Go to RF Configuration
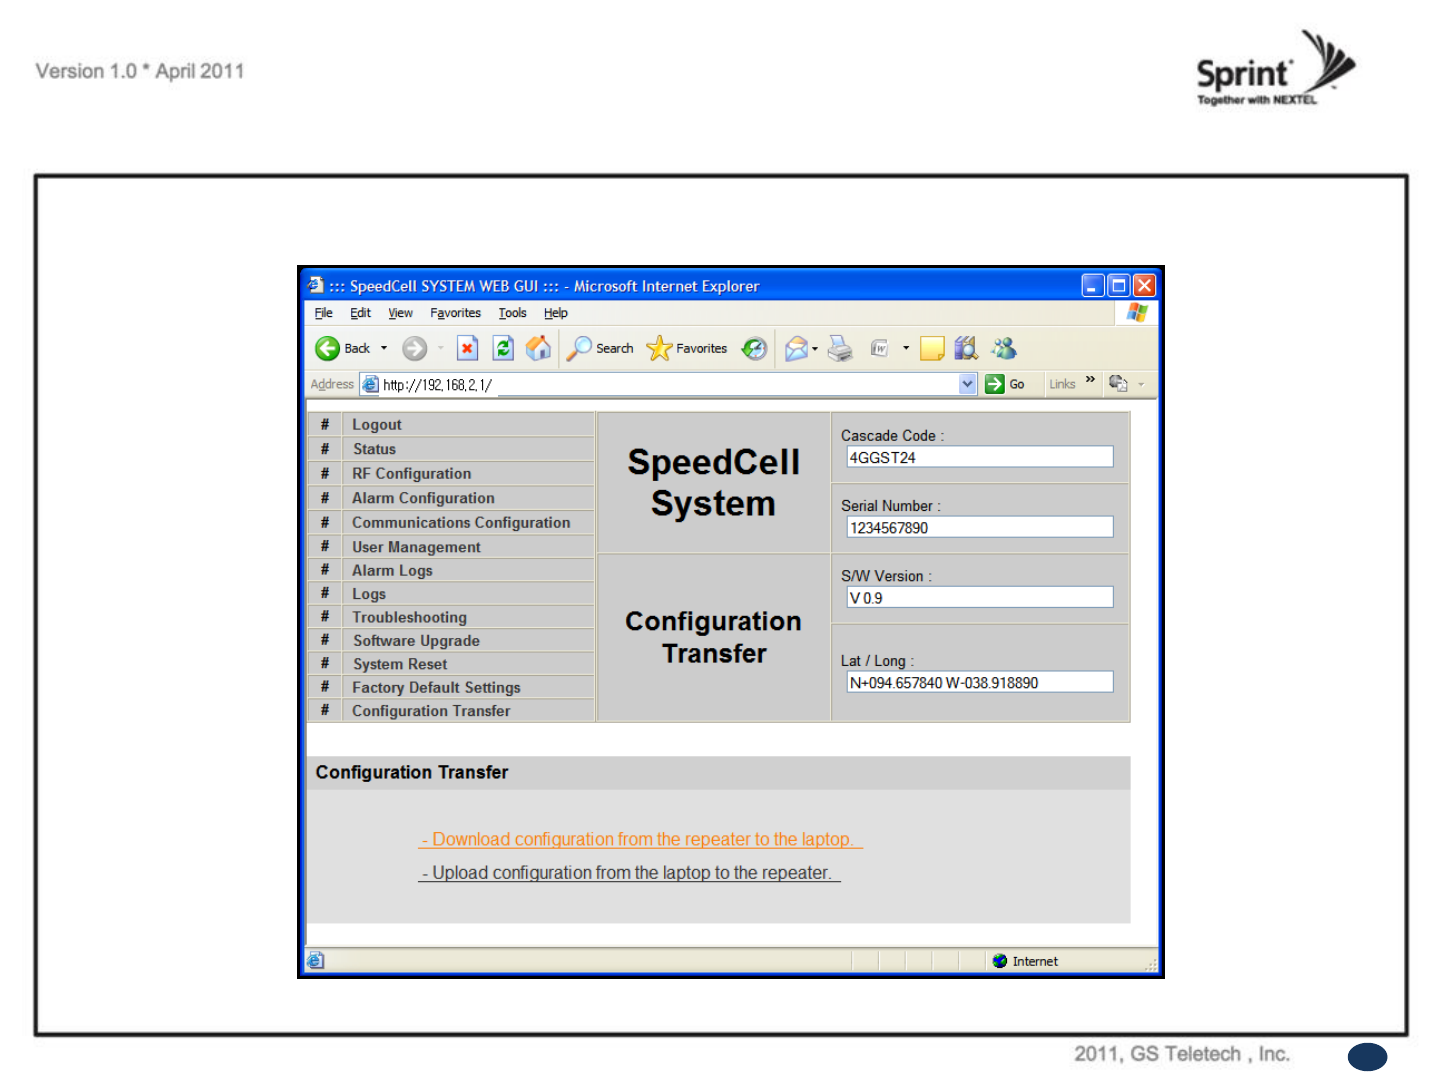 point(411,474)
